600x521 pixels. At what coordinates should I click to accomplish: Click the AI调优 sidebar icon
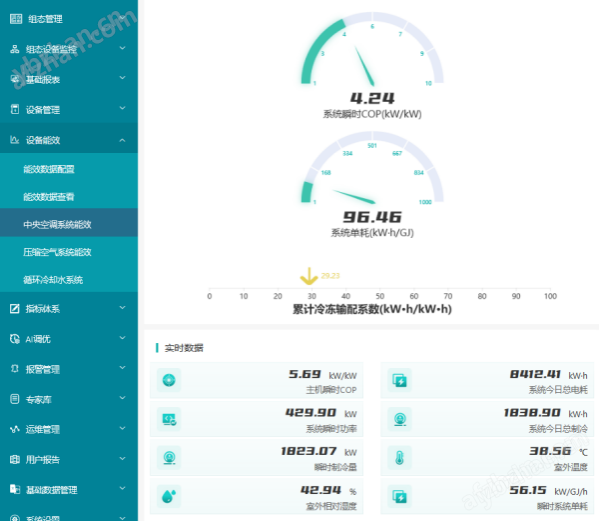(x=15, y=339)
